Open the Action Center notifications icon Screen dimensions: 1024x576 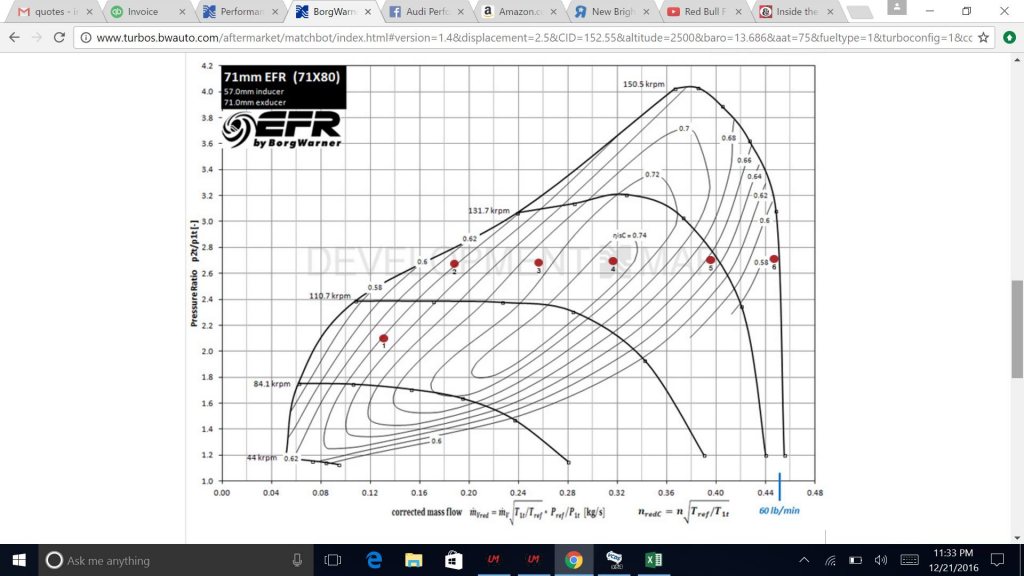click(997, 560)
